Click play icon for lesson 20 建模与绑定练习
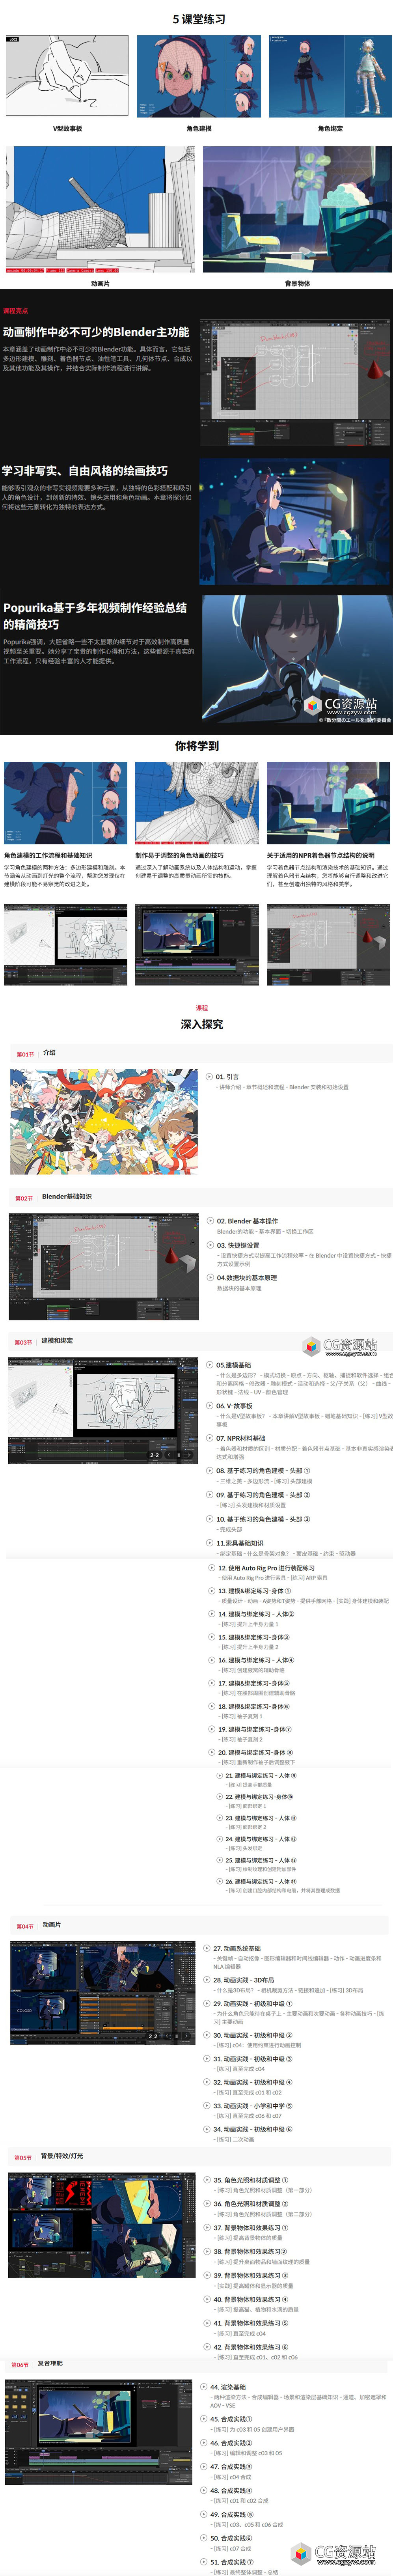 tap(212, 1752)
